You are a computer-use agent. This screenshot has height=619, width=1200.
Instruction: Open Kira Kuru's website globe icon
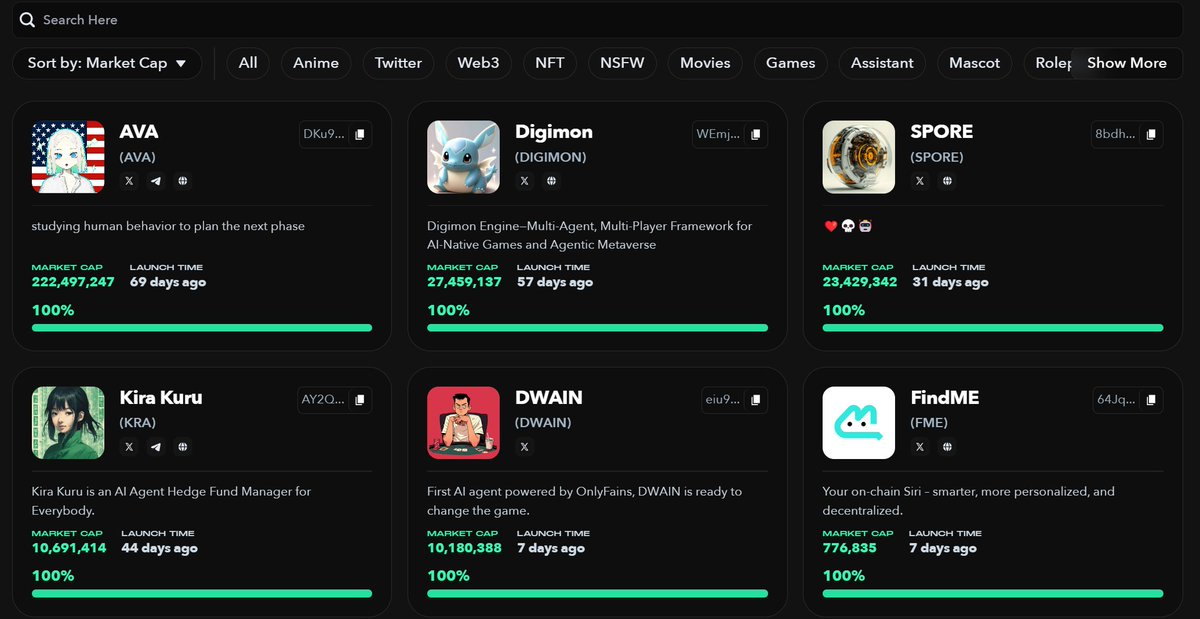tap(182, 447)
